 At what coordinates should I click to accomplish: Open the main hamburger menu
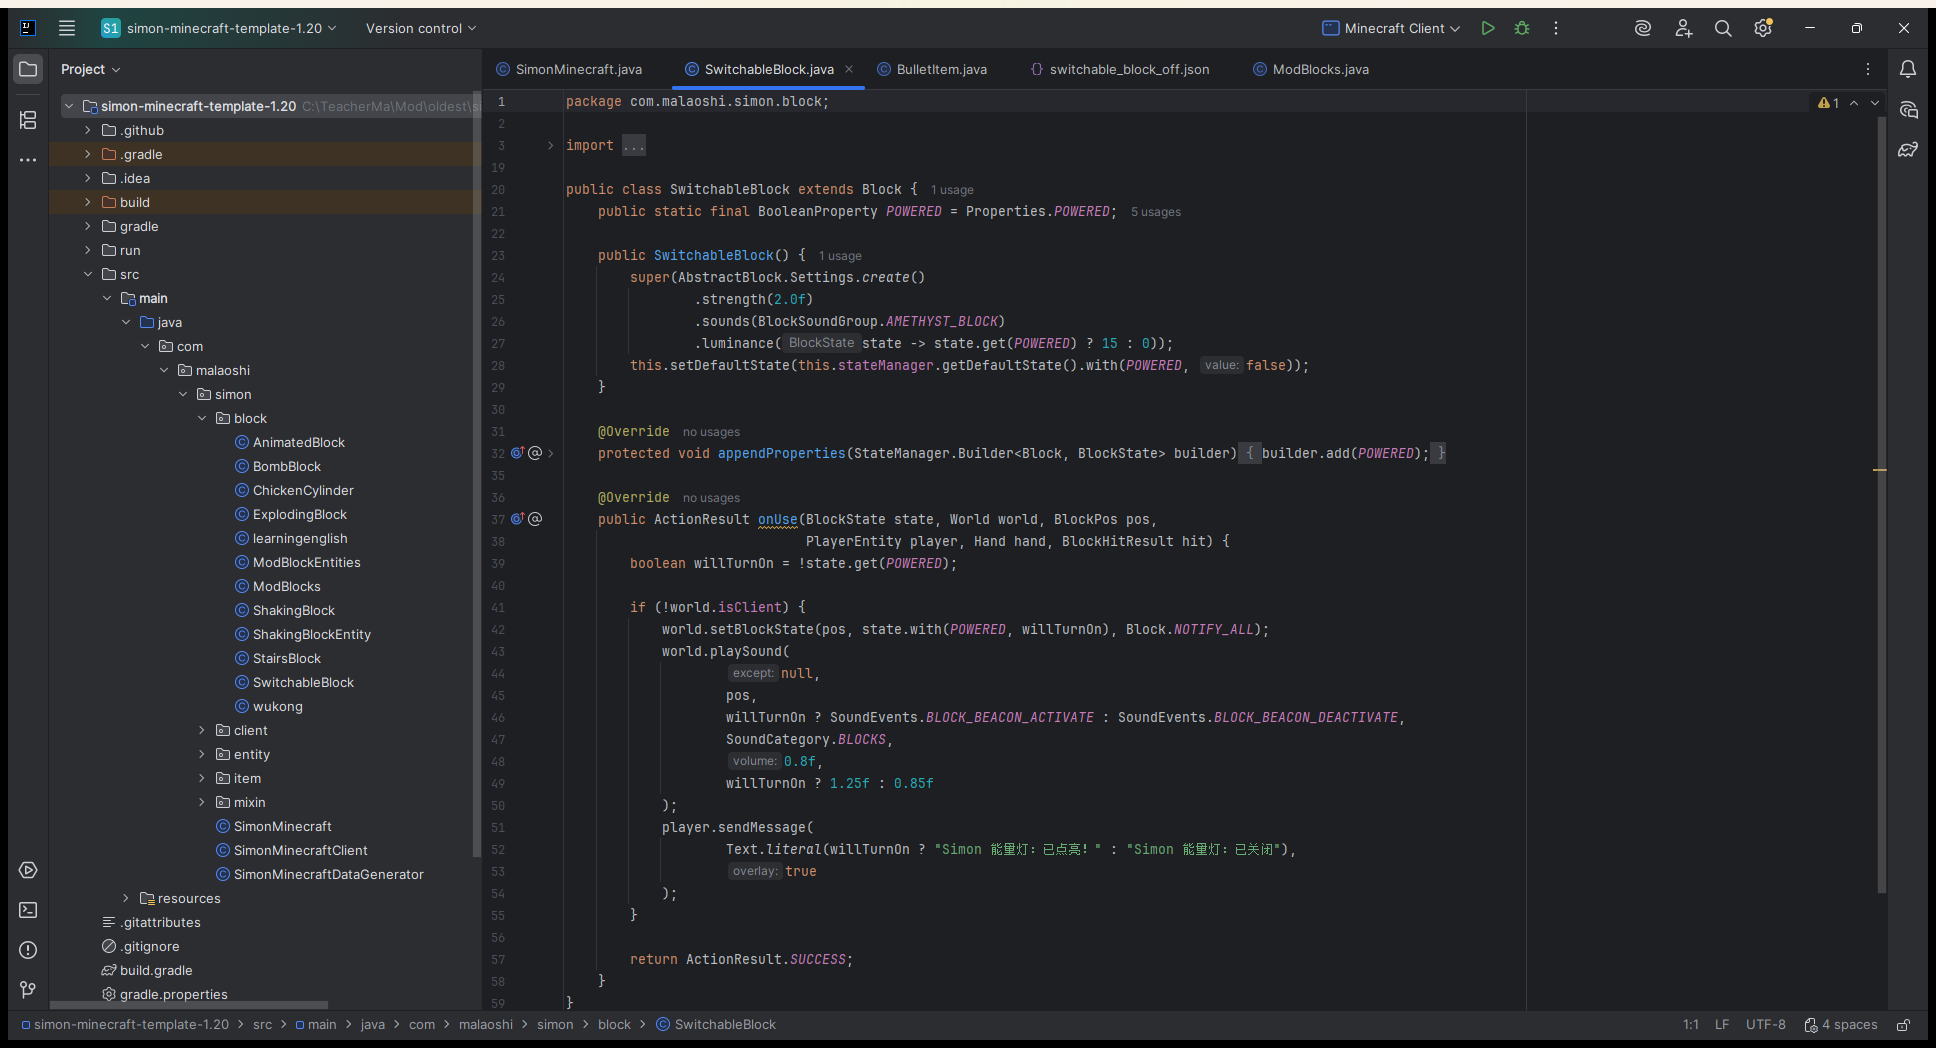point(67,28)
